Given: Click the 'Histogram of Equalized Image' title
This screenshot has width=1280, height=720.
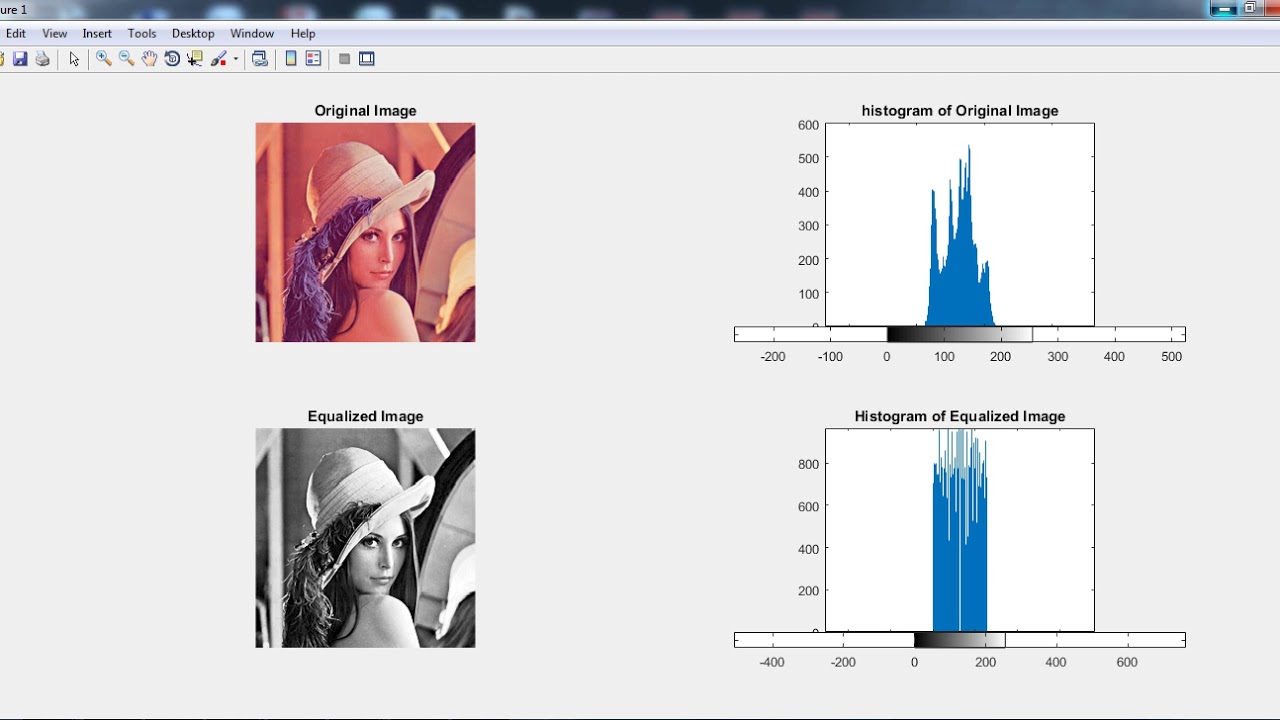Looking at the screenshot, I should (960, 416).
